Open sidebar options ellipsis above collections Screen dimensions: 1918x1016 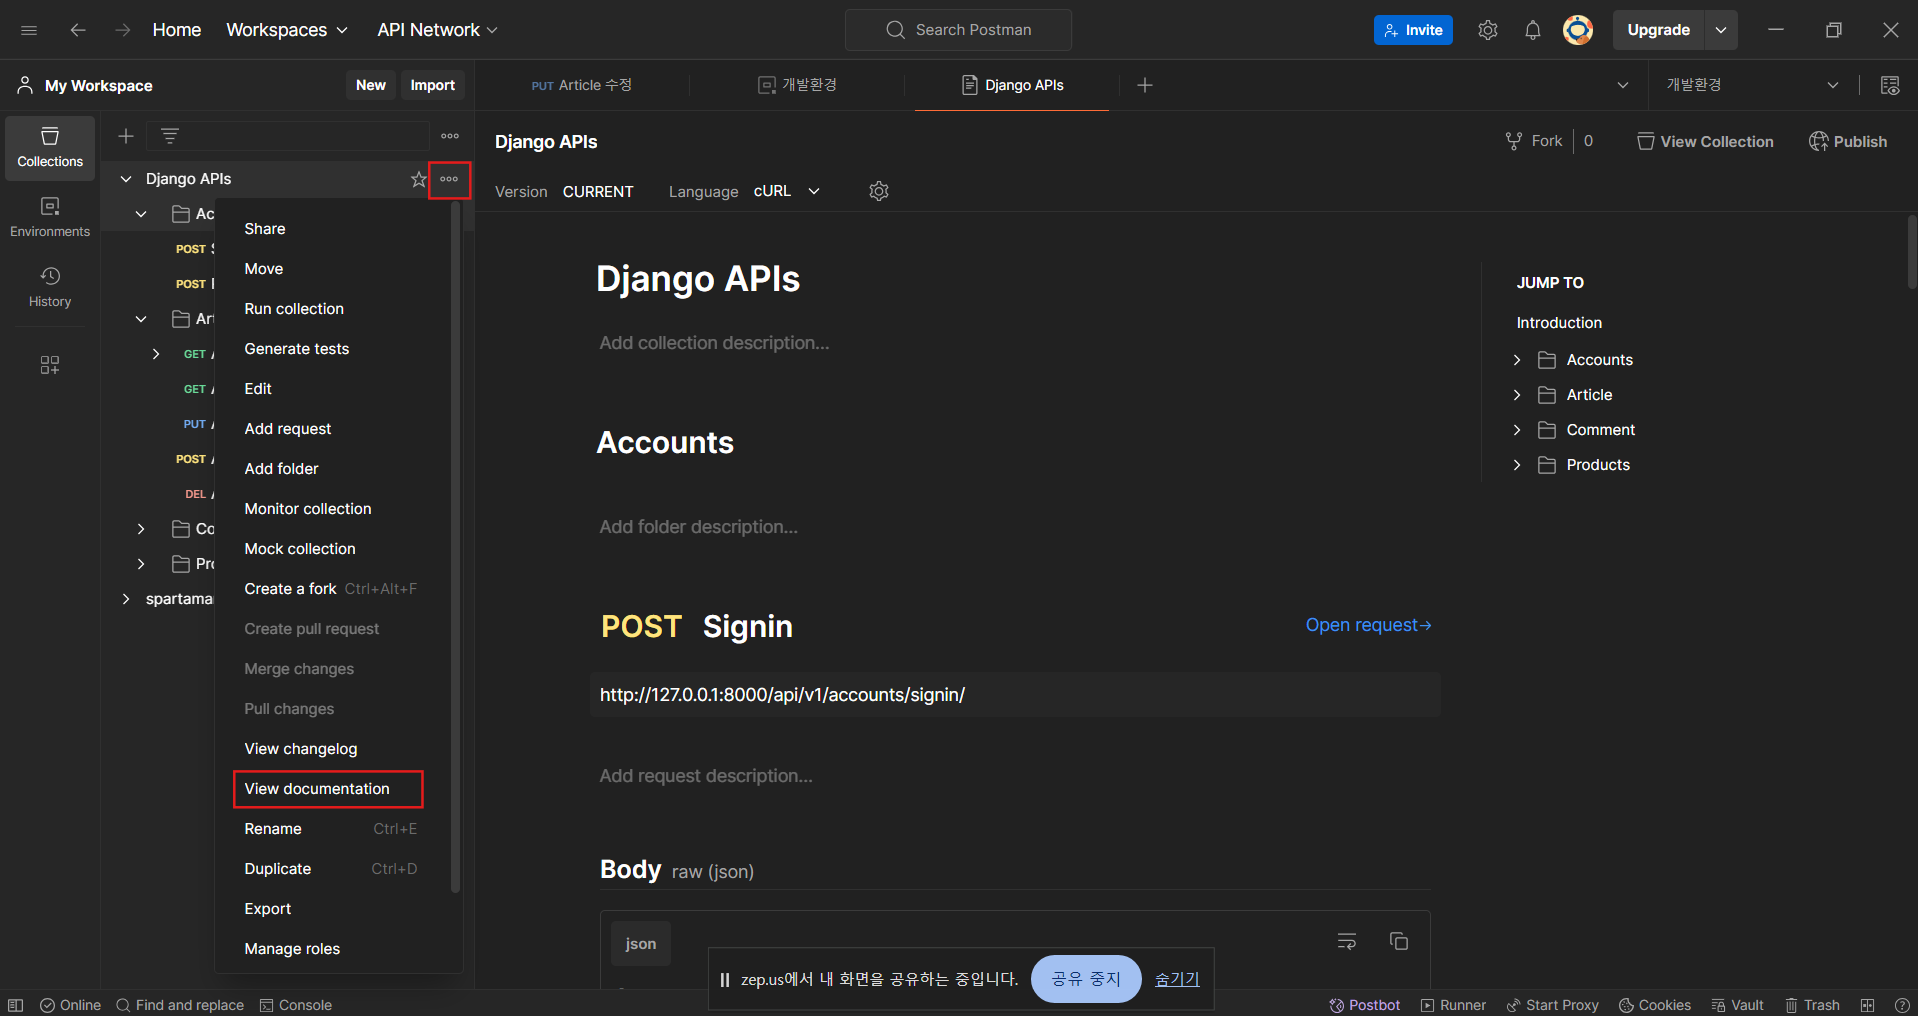(x=450, y=136)
